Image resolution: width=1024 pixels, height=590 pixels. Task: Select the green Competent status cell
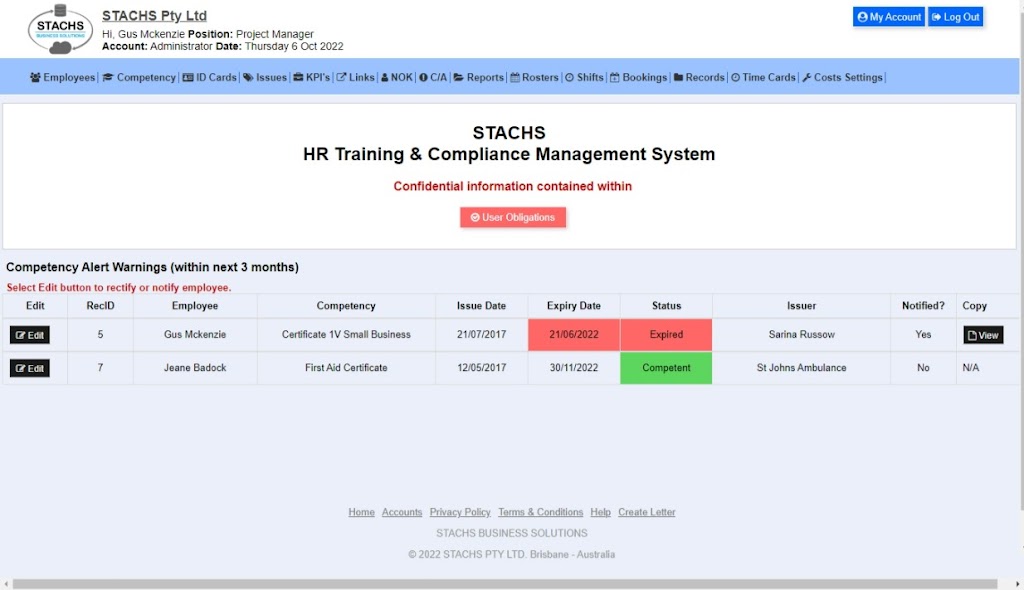coord(666,368)
